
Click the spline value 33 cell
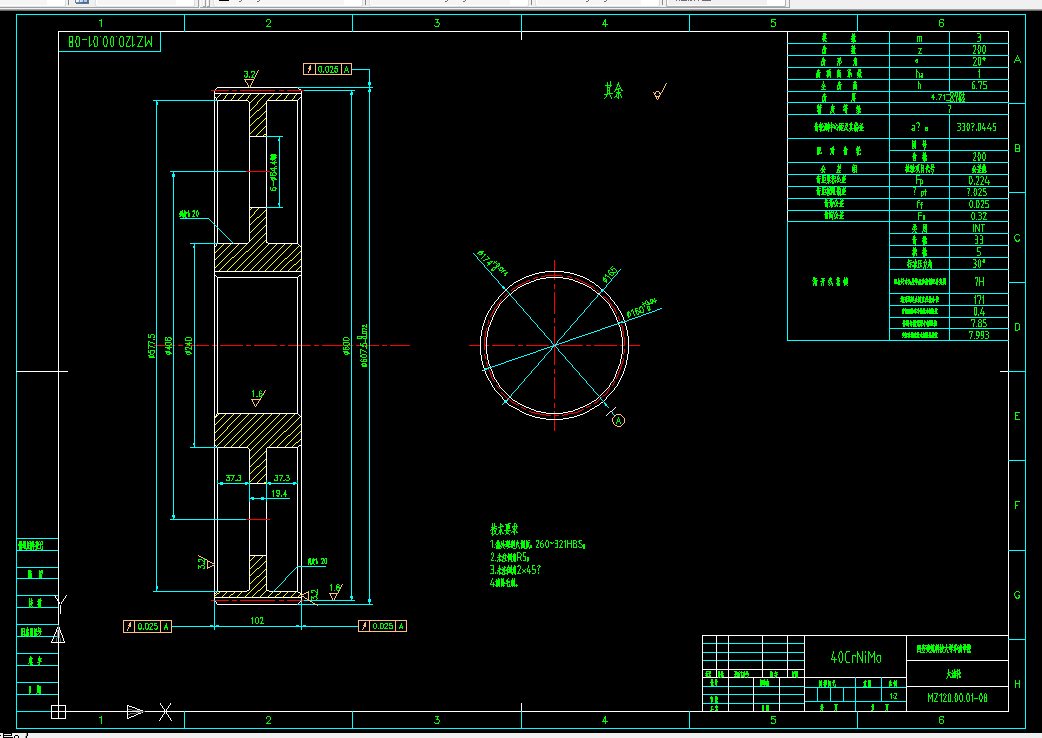click(x=979, y=240)
